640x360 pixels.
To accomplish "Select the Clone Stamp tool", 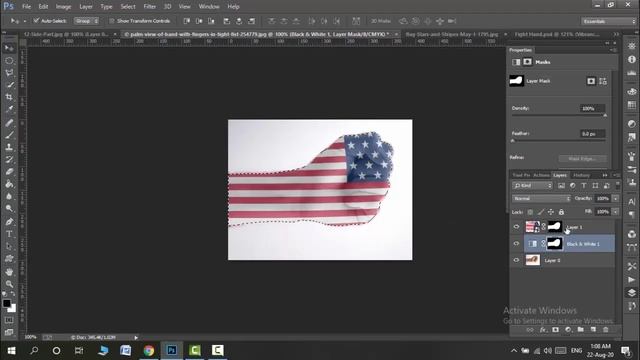I will coord(9,147).
